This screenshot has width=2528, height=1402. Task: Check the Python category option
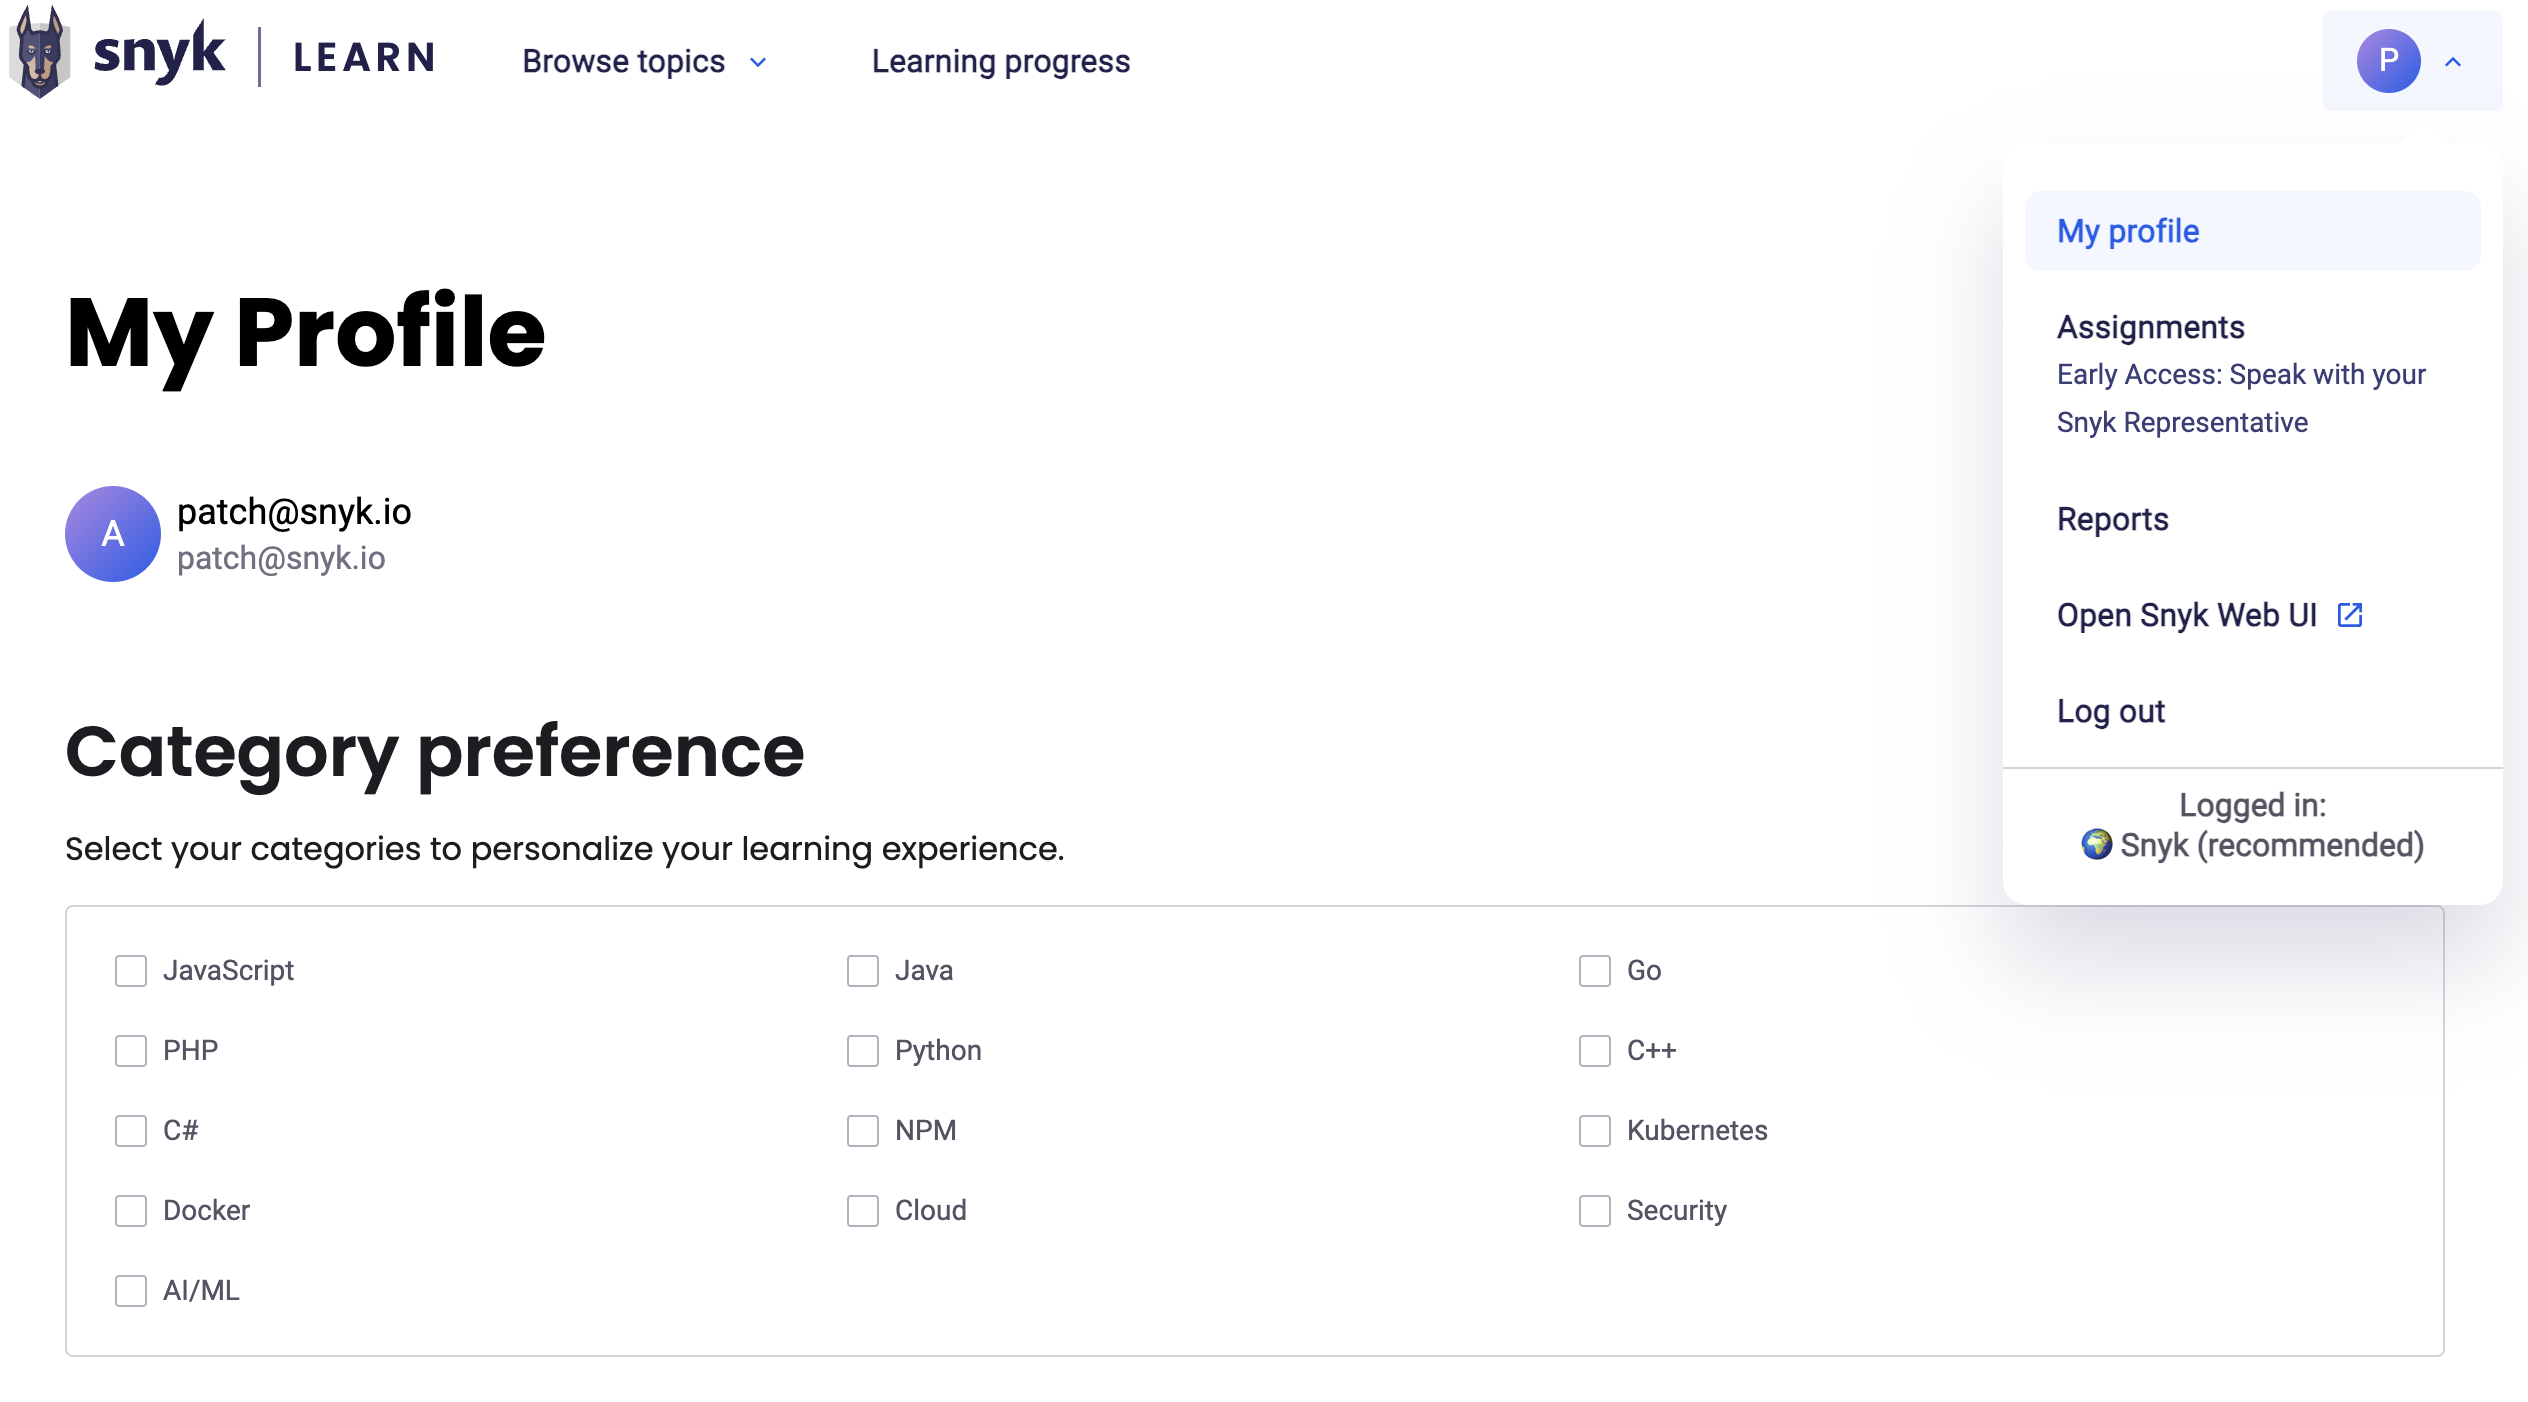(x=862, y=1051)
